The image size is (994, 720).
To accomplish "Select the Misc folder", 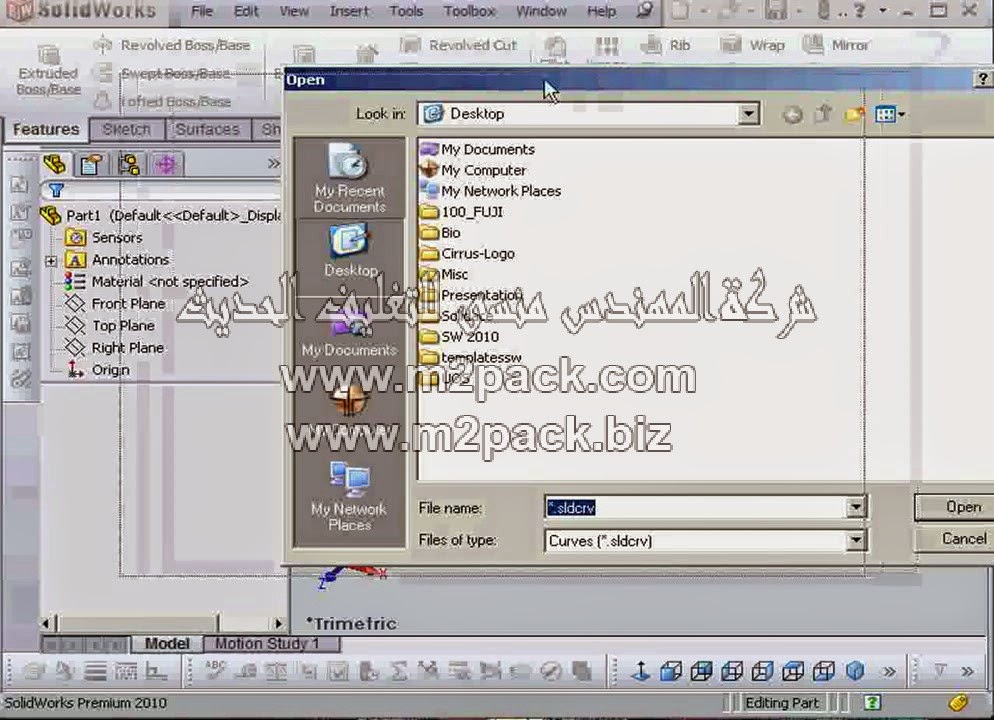I will [445, 275].
